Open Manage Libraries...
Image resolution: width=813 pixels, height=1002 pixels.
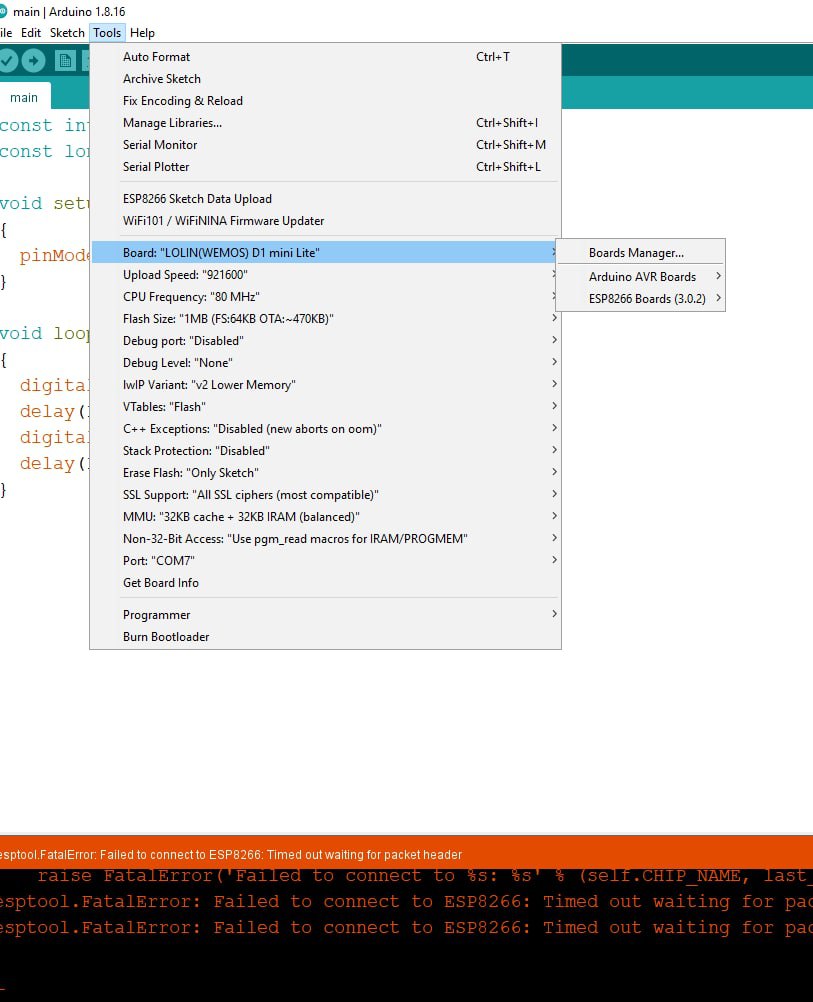pos(325,123)
